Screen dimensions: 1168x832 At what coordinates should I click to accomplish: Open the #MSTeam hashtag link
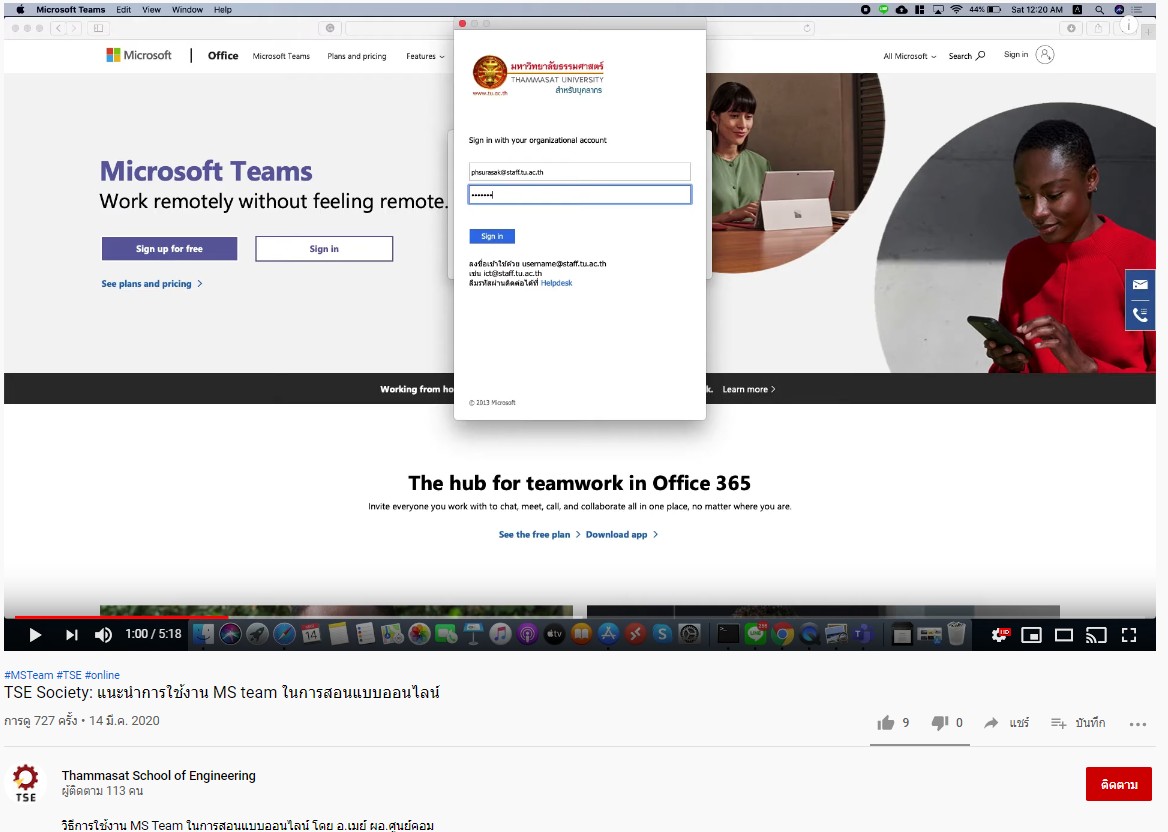pyautogui.click(x=28, y=675)
